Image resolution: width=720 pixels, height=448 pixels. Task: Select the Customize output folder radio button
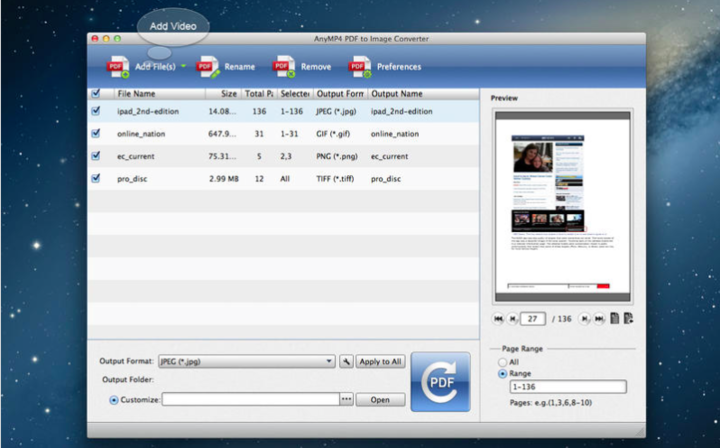(x=113, y=400)
